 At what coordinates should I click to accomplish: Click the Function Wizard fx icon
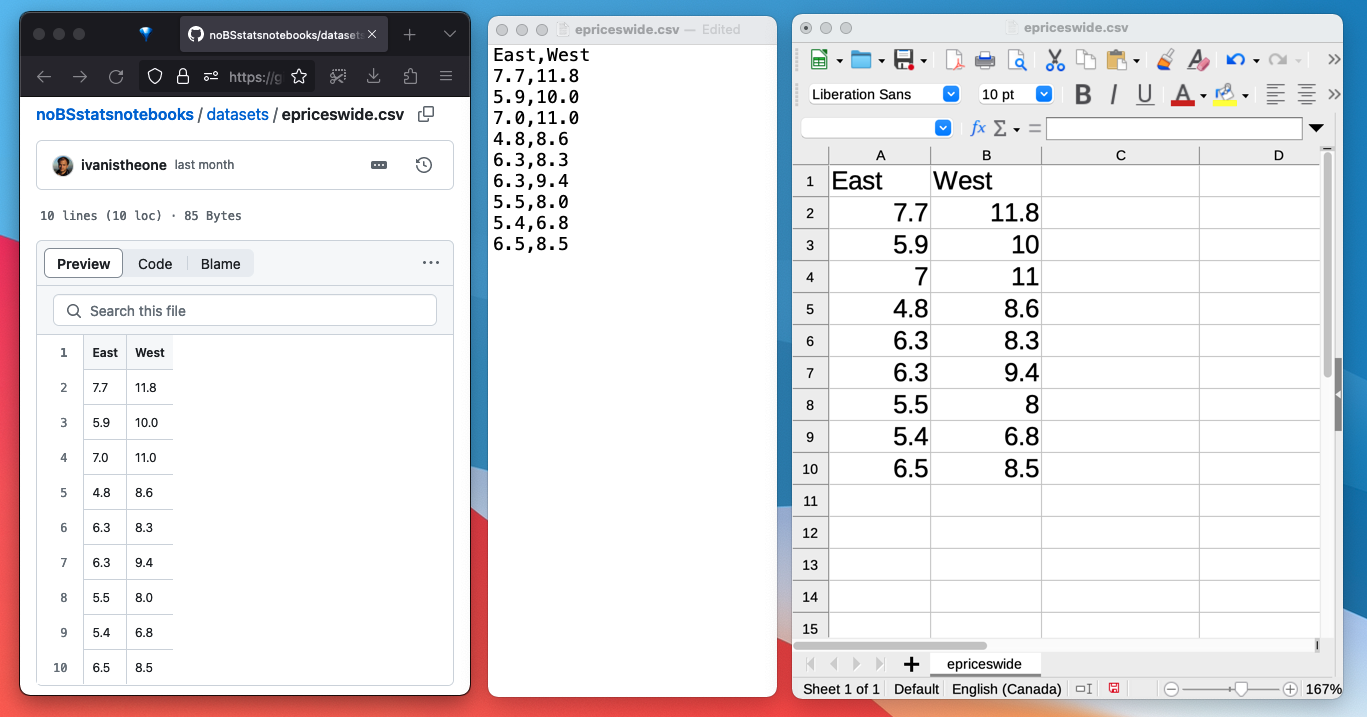(x=977, y=128)
